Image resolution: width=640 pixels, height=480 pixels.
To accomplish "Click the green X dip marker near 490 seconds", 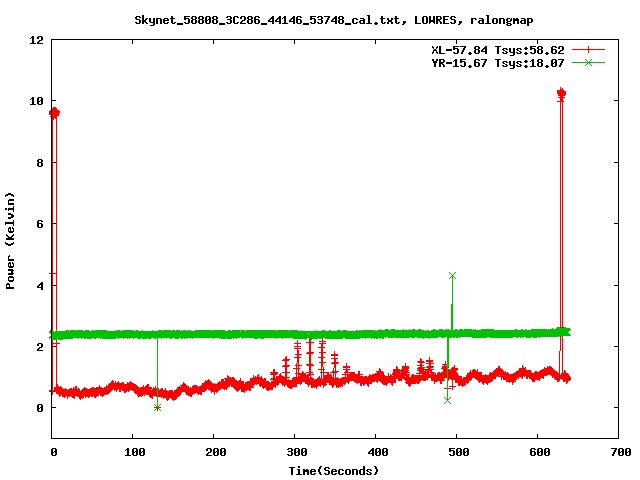I will [447, 400].
